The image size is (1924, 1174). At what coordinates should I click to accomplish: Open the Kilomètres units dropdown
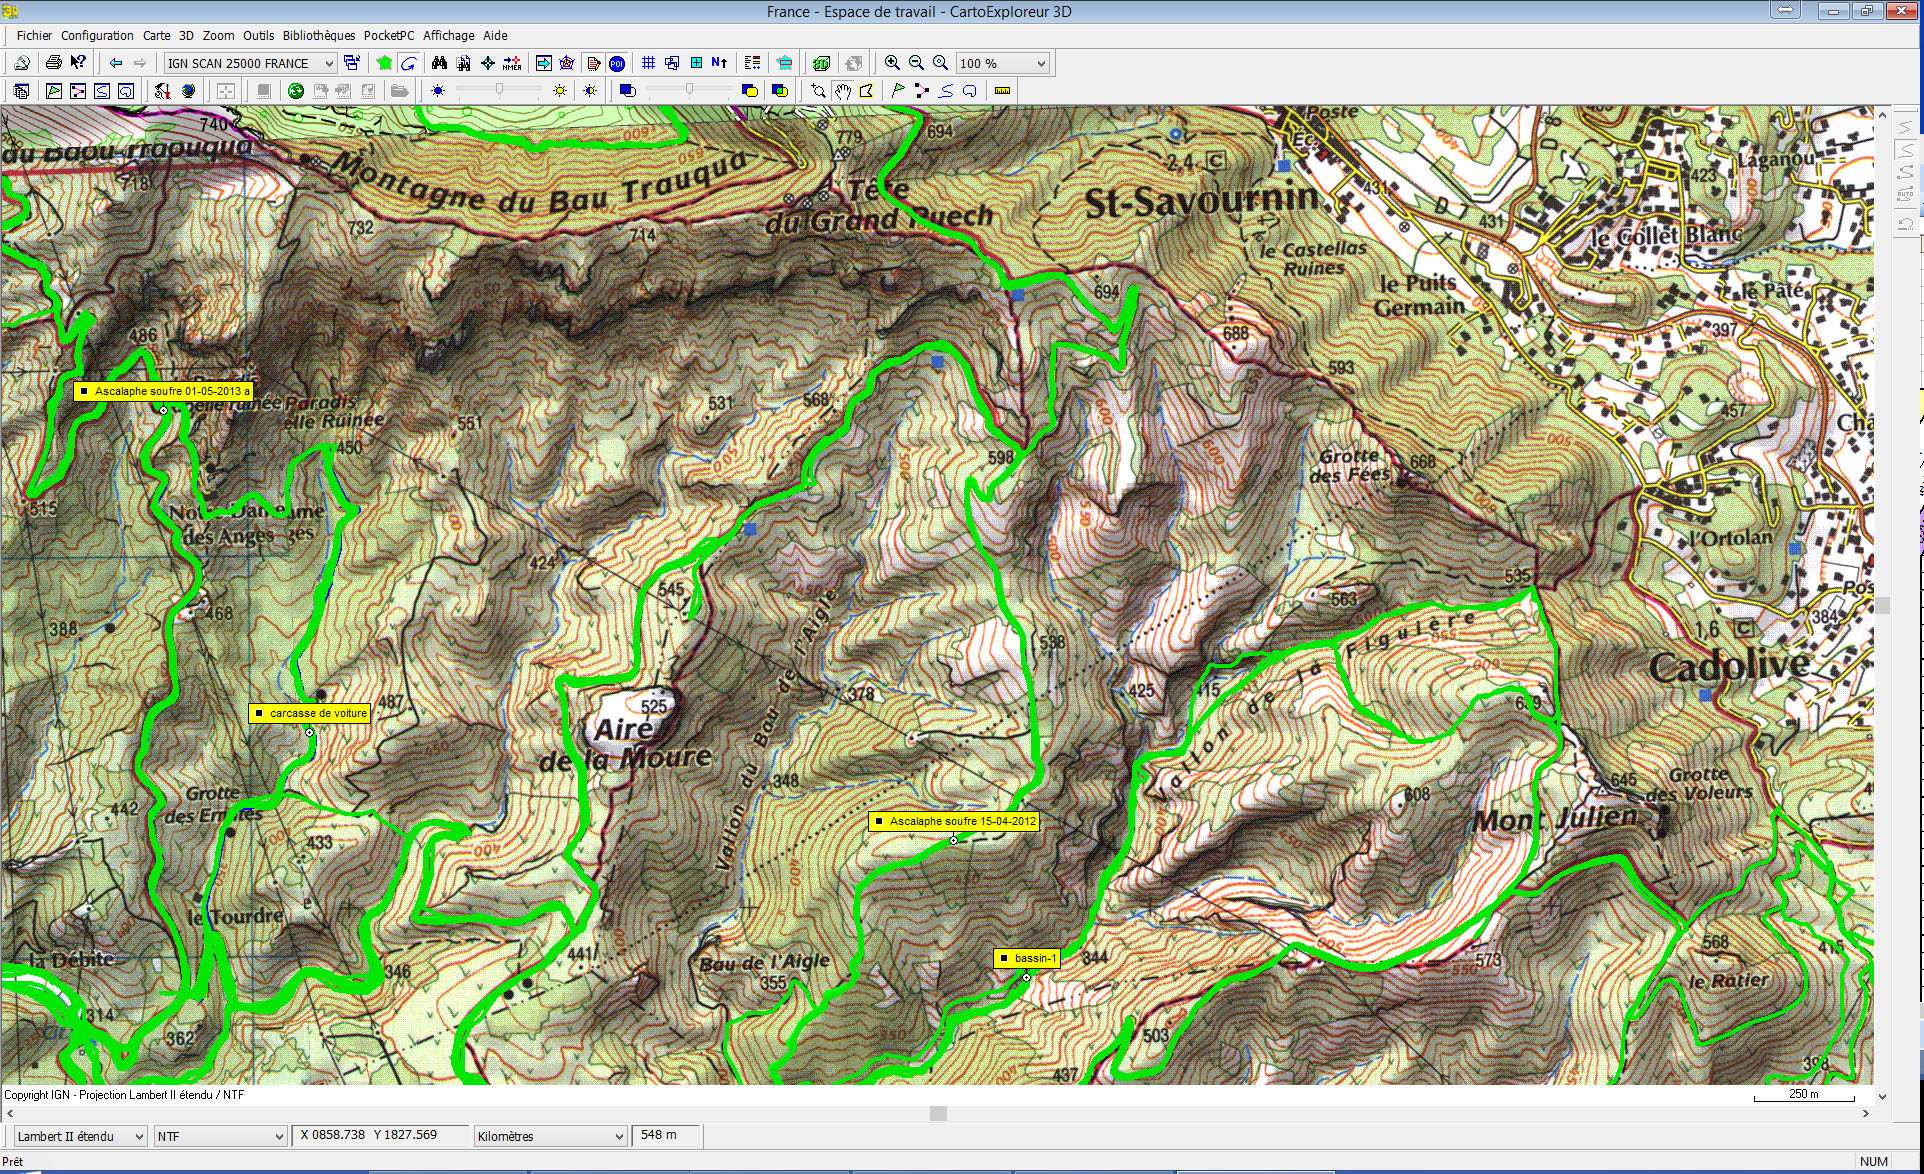pyautogui.click(x=550, y=1136)
